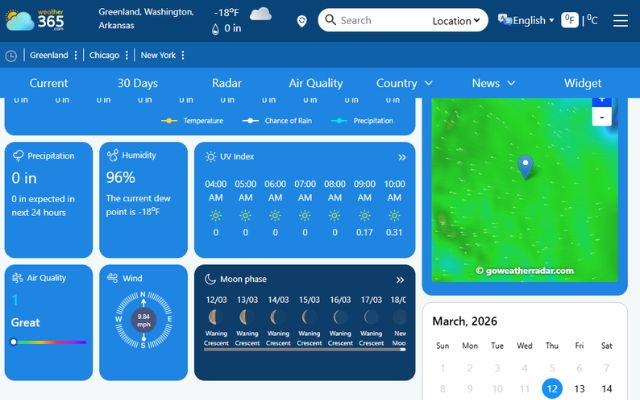Open the hamburger menu
640x400 pixels.
point(620,20)
